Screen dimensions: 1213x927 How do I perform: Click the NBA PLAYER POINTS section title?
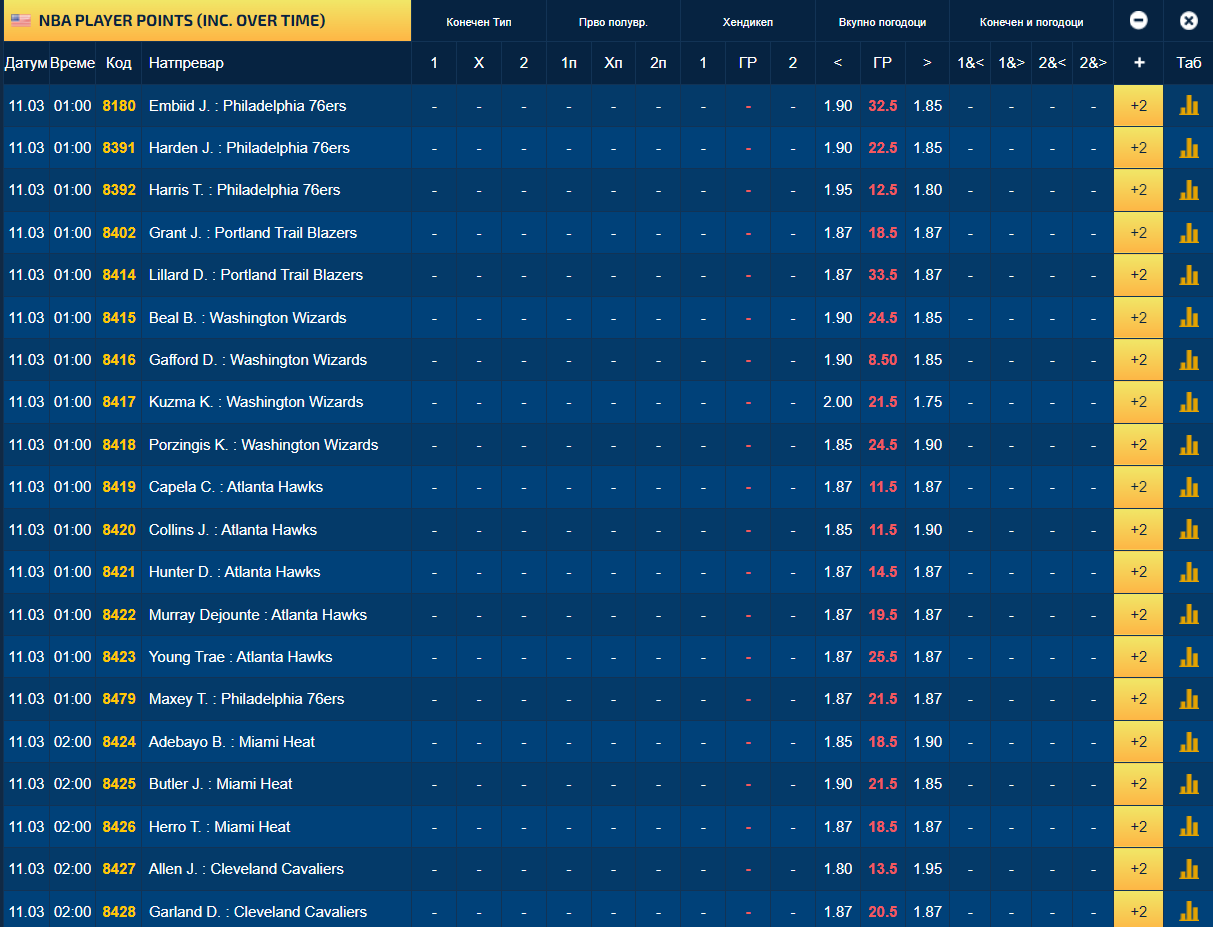[x=182, y=20]
